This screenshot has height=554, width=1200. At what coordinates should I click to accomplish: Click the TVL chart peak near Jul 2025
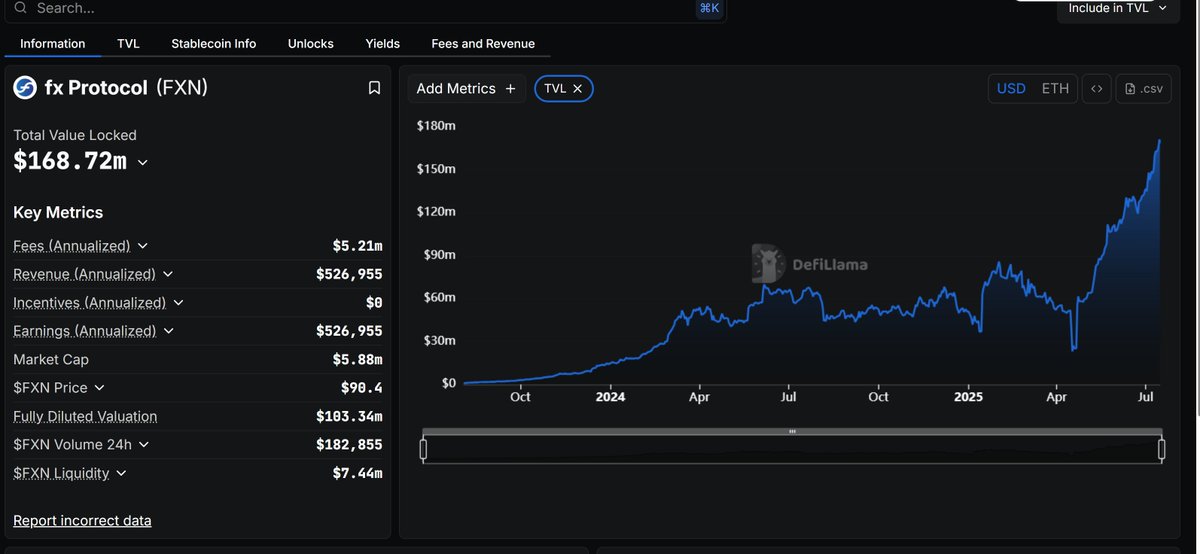pyautogui.click(x=1159, y=142)
